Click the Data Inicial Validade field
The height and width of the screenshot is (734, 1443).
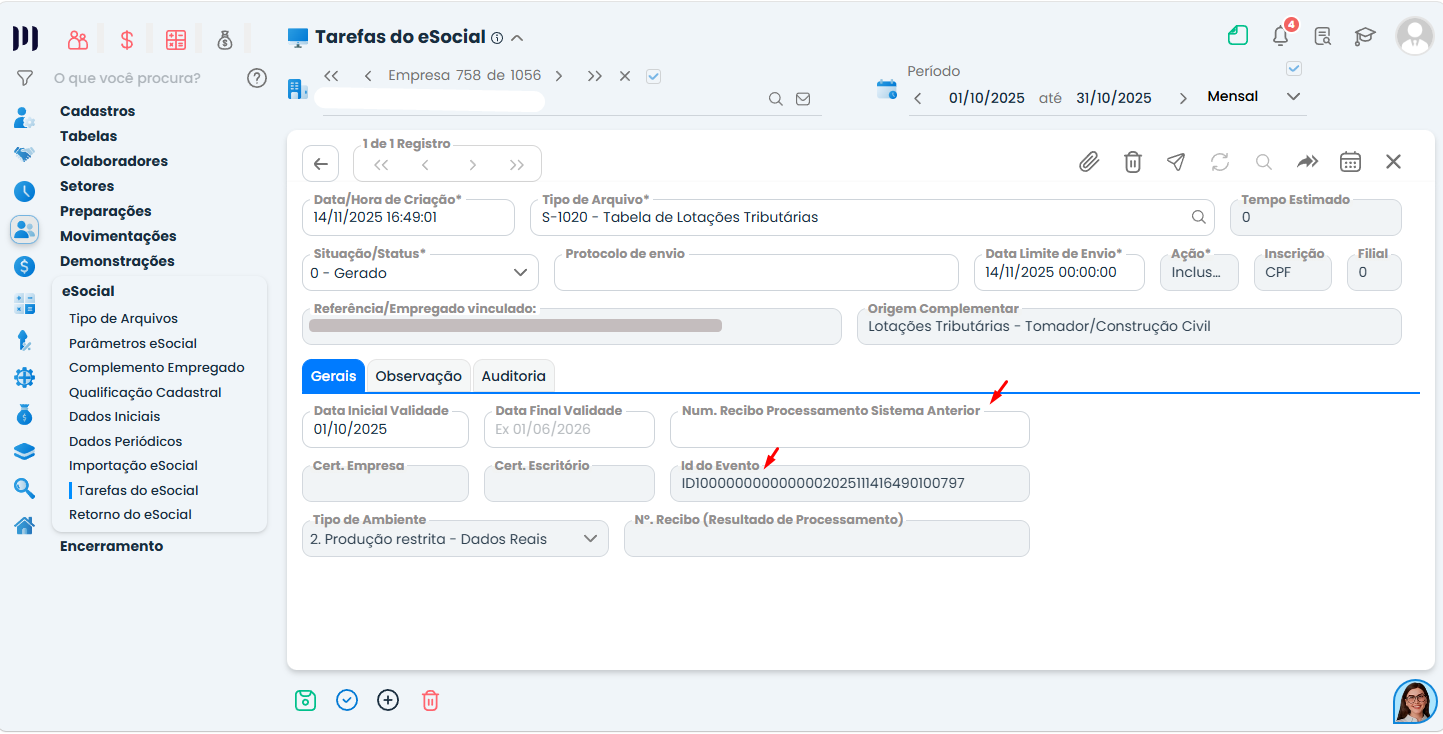click(x=385, y=429)
